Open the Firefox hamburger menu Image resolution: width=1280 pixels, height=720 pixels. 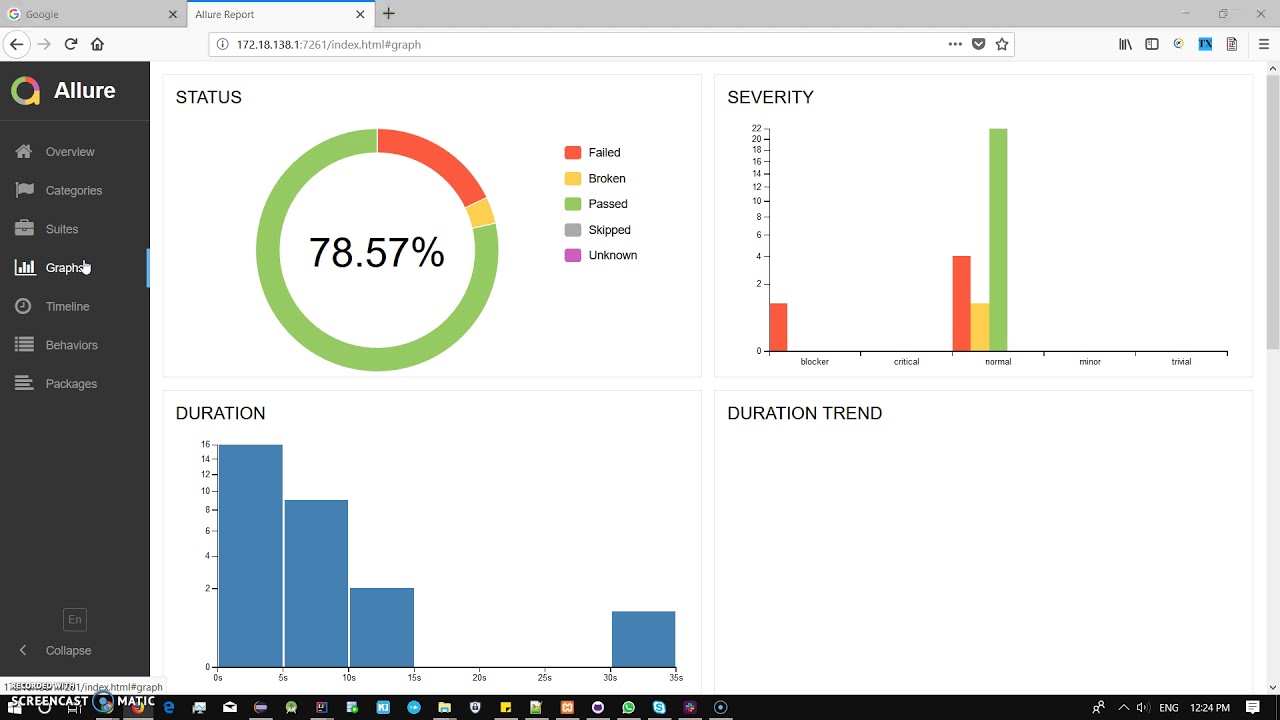(x=1264, y=44)
